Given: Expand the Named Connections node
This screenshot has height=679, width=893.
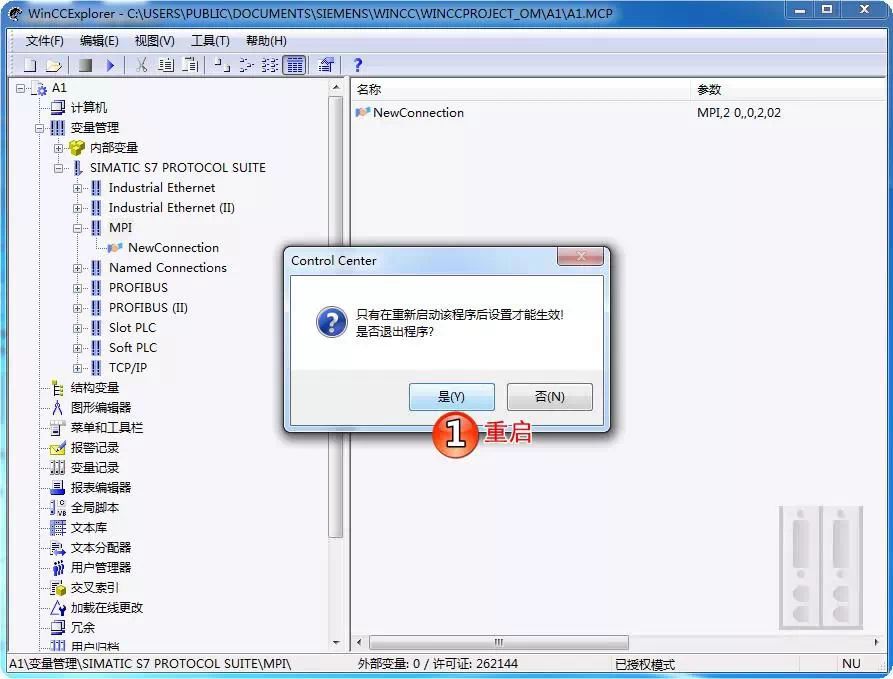Looking at the screenshot, I should click(x=77, y=268).
